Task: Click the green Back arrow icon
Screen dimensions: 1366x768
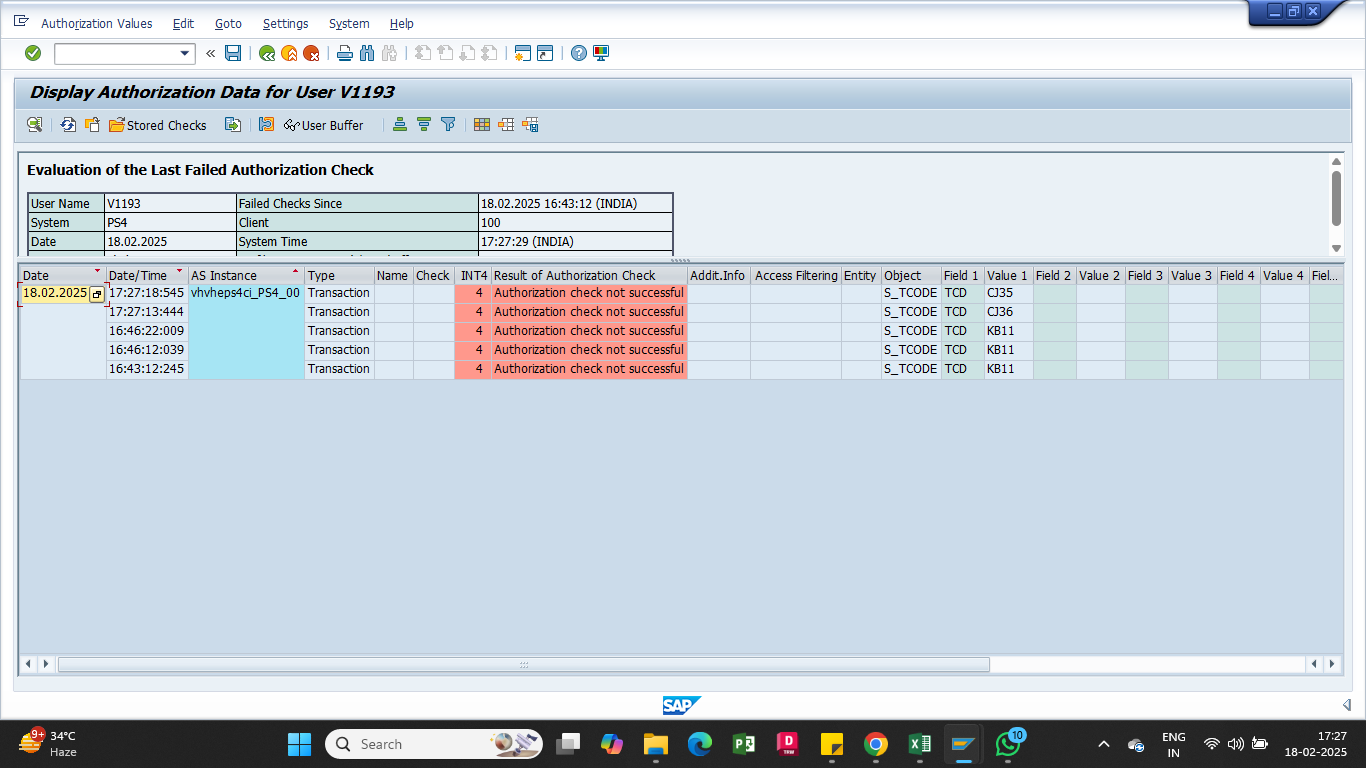Action: point(267,53)
